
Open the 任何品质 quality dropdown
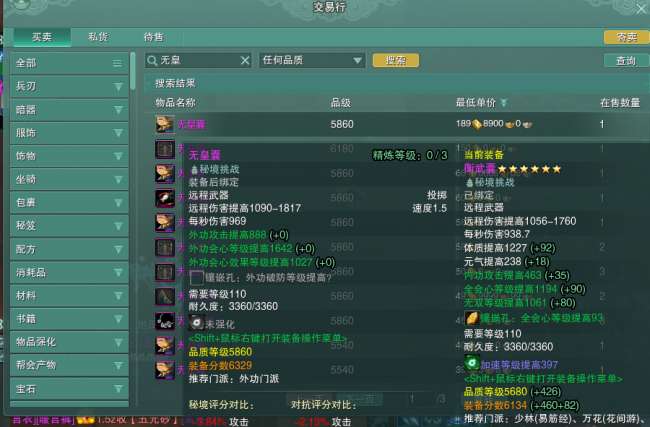[312, 61]
